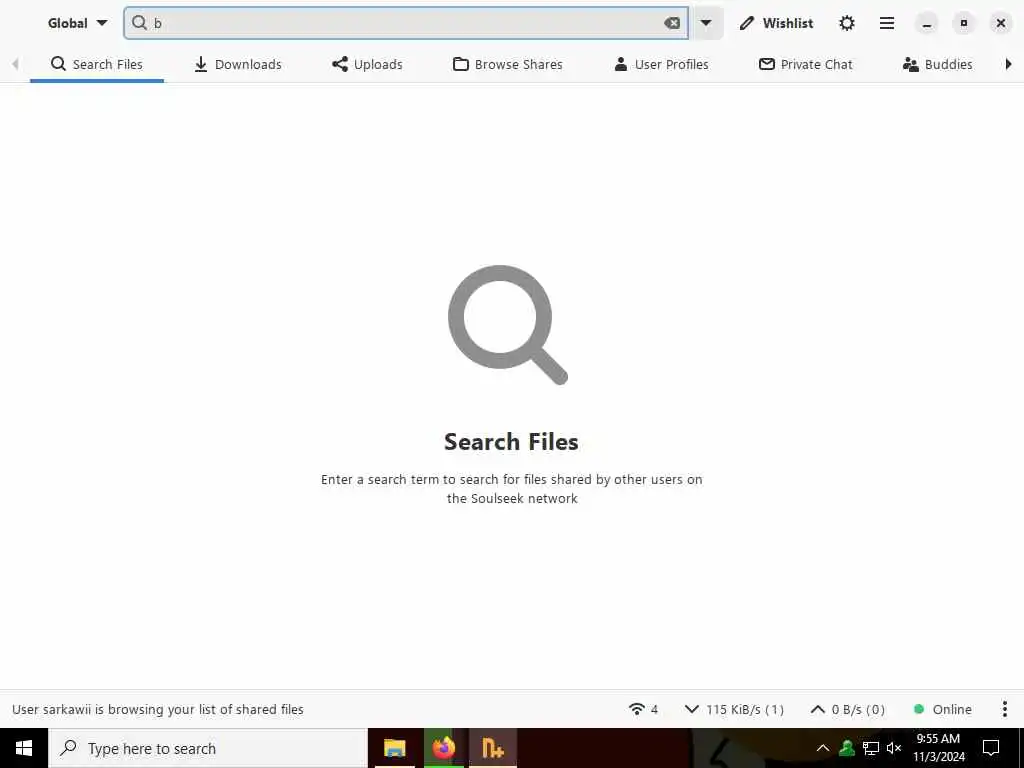Open the Global search mode dropdown
The width and height of the screenshot is (1024, 768).
click(77, 23)
